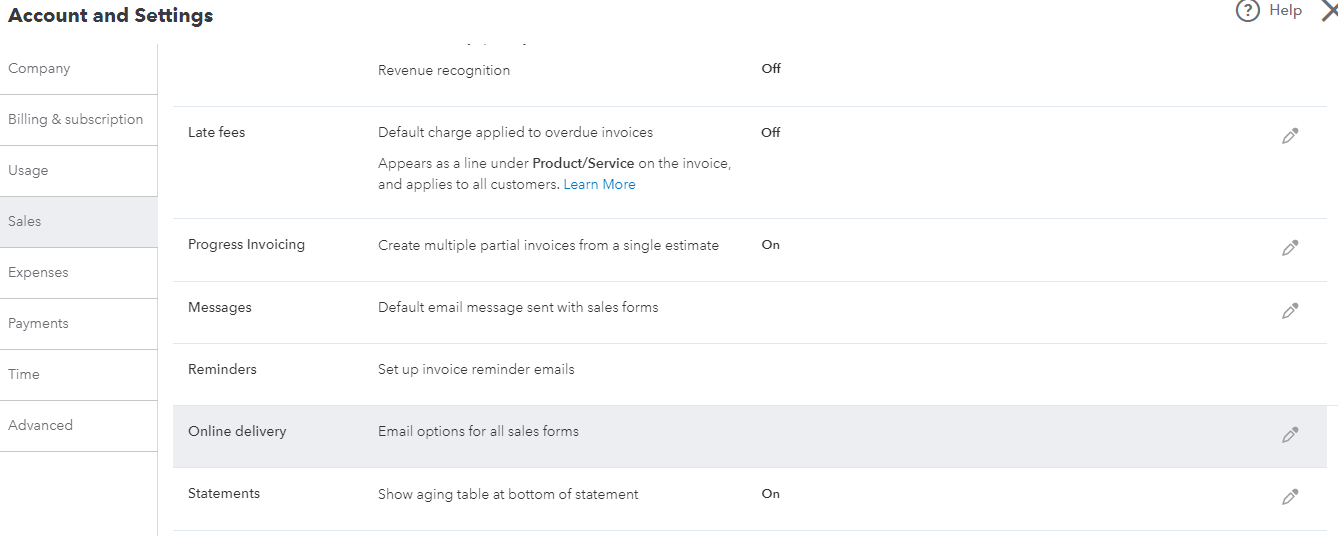Close the Account and Settings window
Screen dimensions: 1338x536
click(1329, 11)
